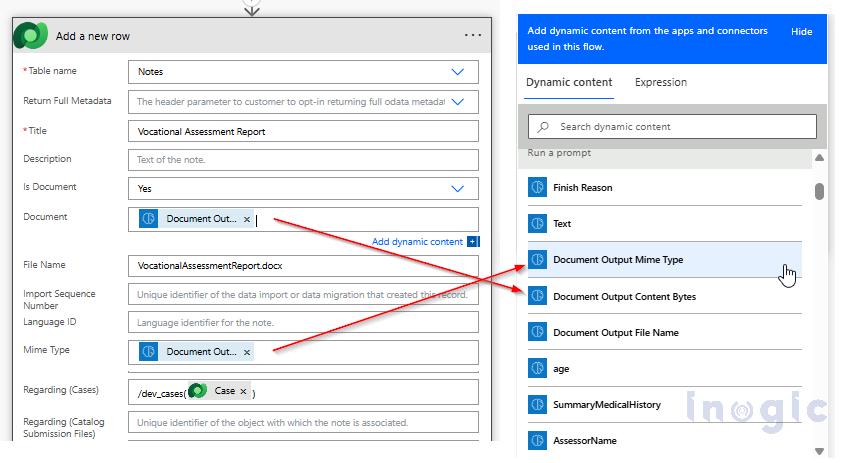Image resolution: width=844 pixels, height=463 pixels.
Task: Remove the Document Output token from Mime Type field
Action: click(x=247, y=352)
